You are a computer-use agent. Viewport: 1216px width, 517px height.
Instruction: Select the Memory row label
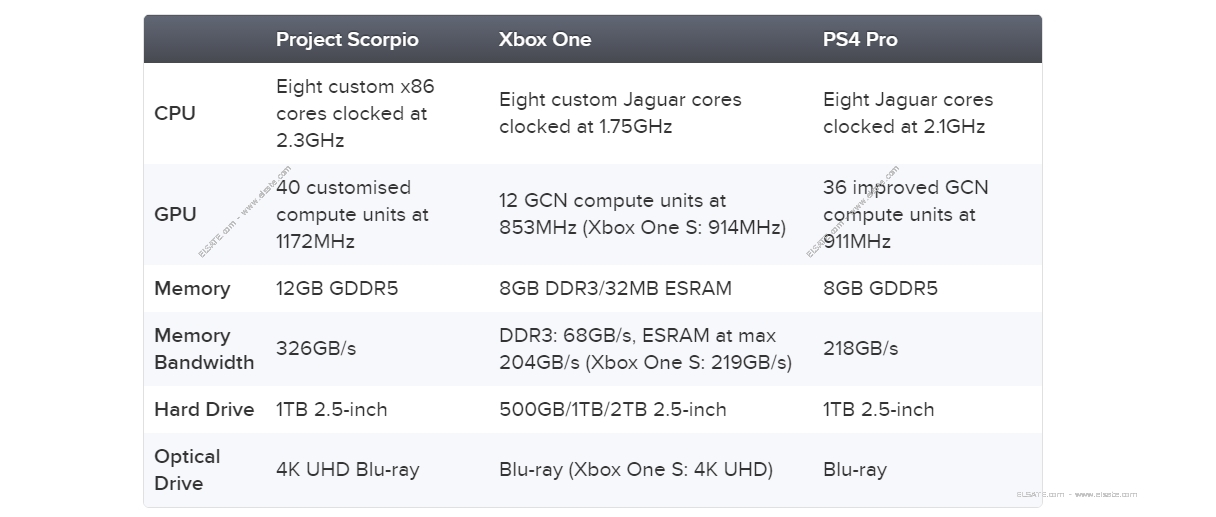coord(192,288)
